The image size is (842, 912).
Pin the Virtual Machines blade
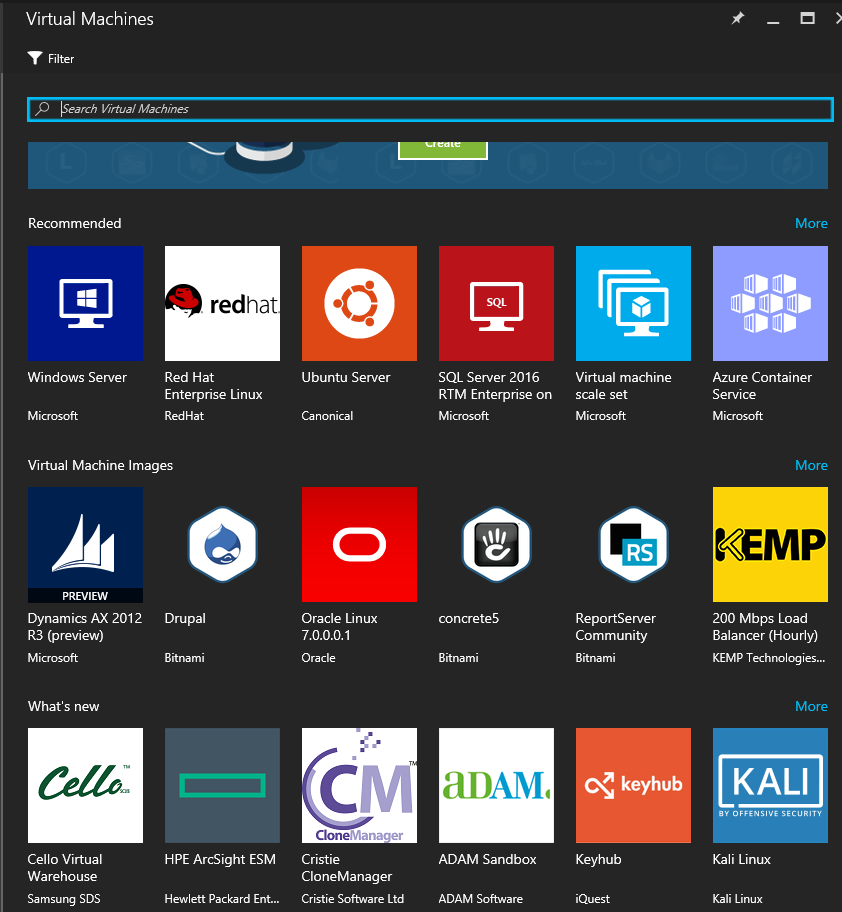(737, 19)
